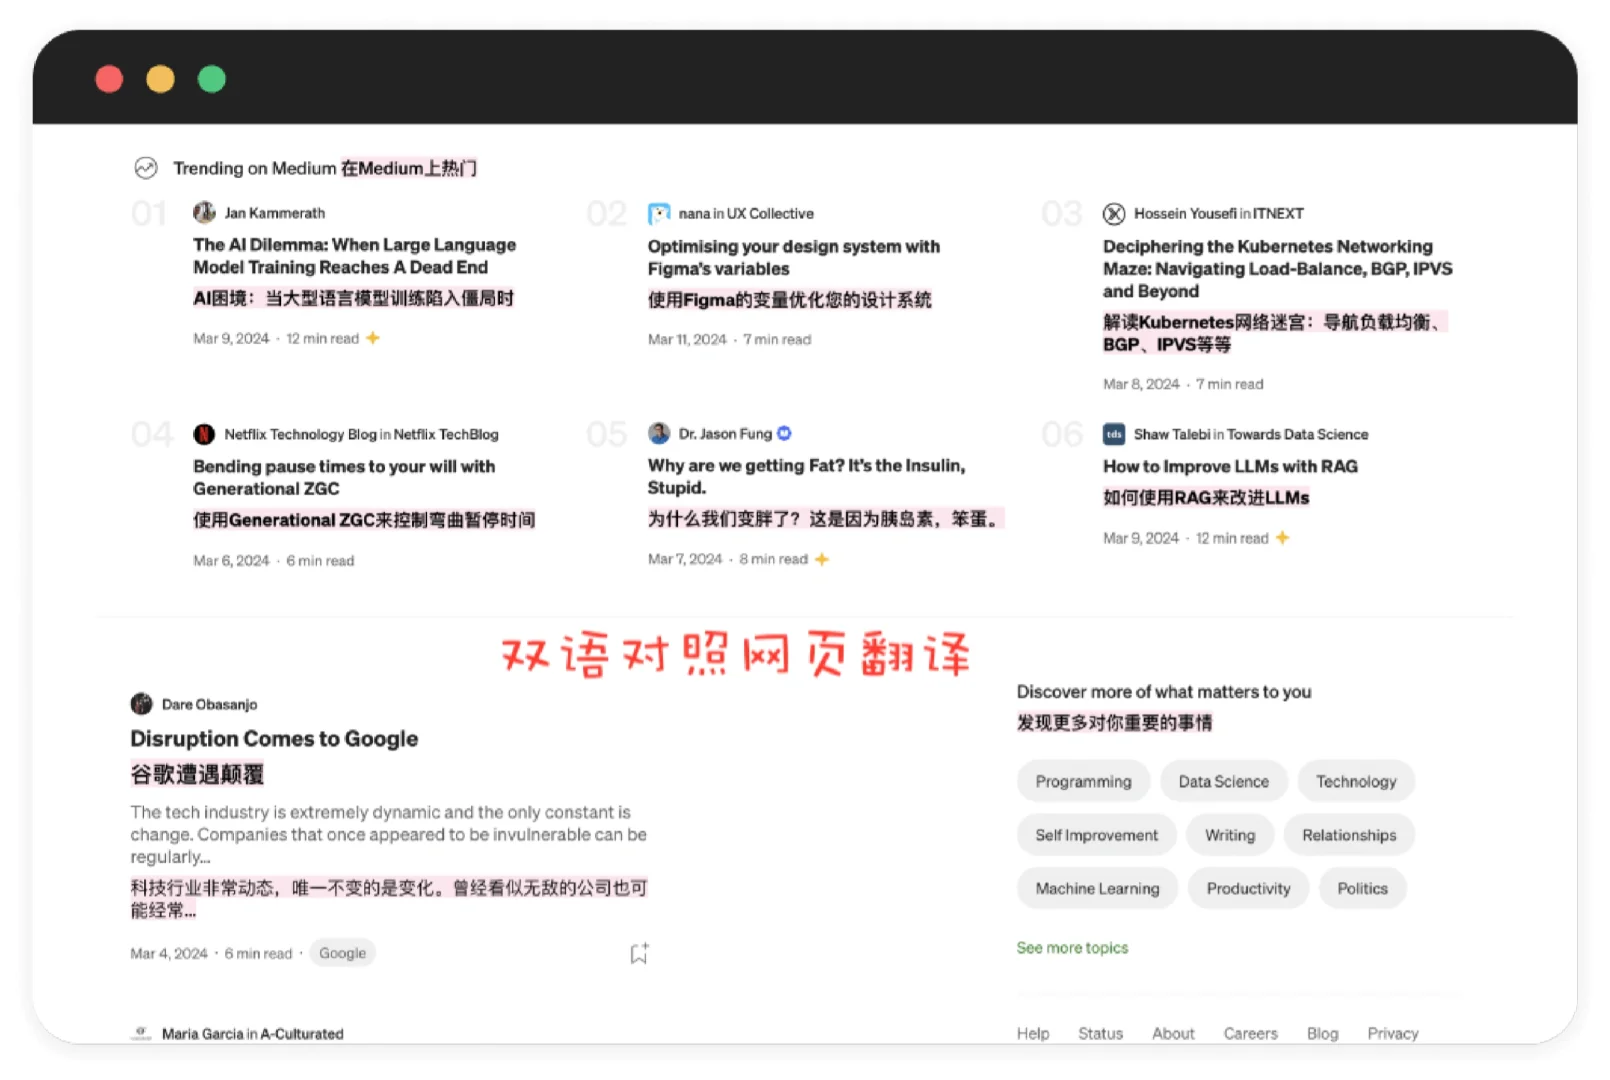Image resolution: width=1610 pixels, height=1080 pixels.
Task: Bookmark the Disruption Comes to Google story
Action: (x=639, y=953)
